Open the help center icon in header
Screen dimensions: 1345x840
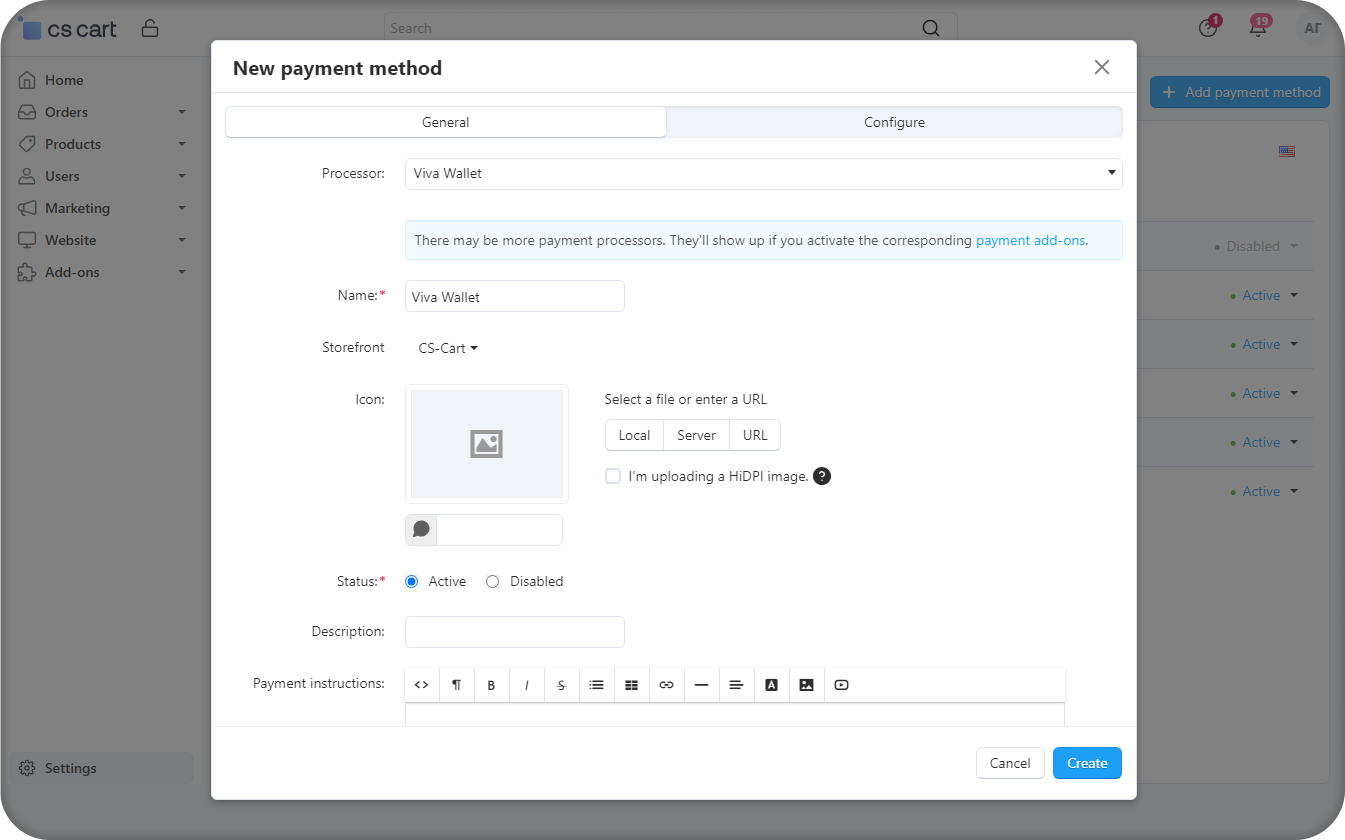(1208, 28)
